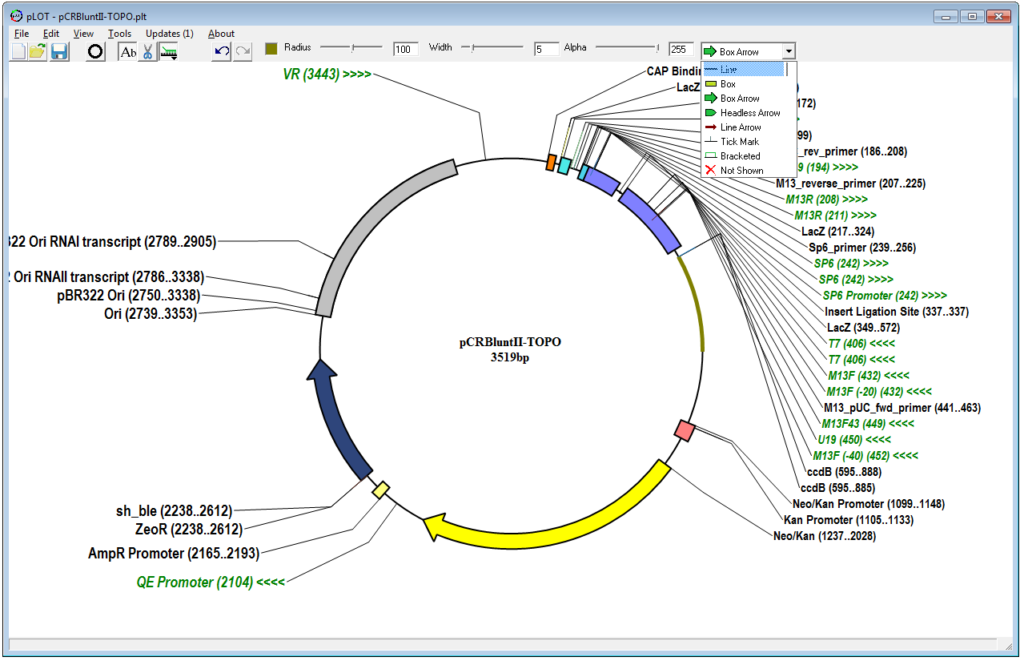The image size is (1024, 661).
Task: Open the Updates (1) menu
Action: click(169, 34)
